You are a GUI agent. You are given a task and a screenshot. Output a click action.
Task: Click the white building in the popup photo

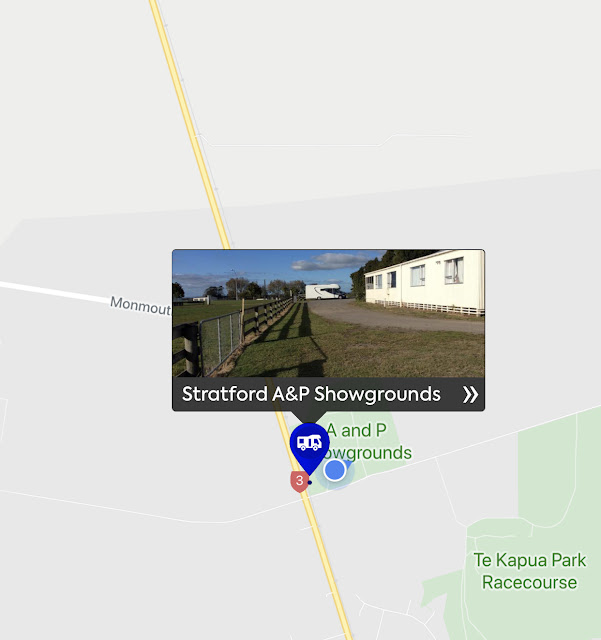click(425, 282)
